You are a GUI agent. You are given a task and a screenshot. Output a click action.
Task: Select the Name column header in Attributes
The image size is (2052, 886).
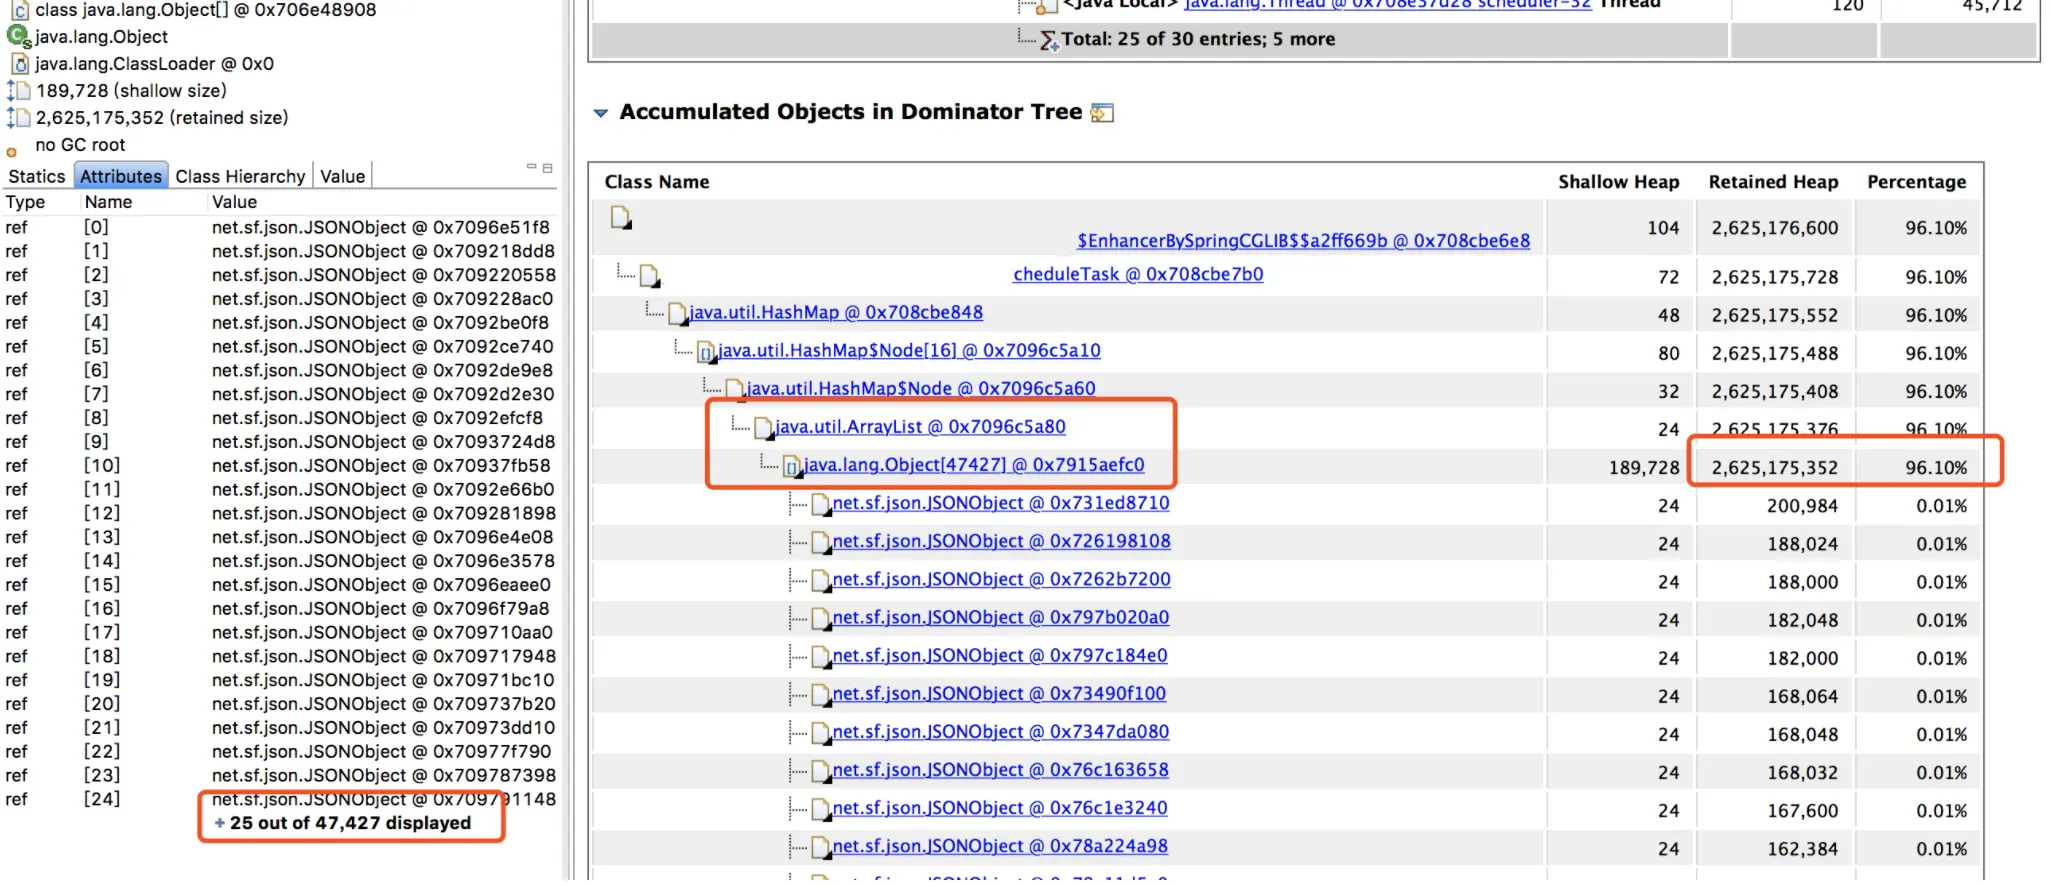pyautogui.click(x=108, y=202)
